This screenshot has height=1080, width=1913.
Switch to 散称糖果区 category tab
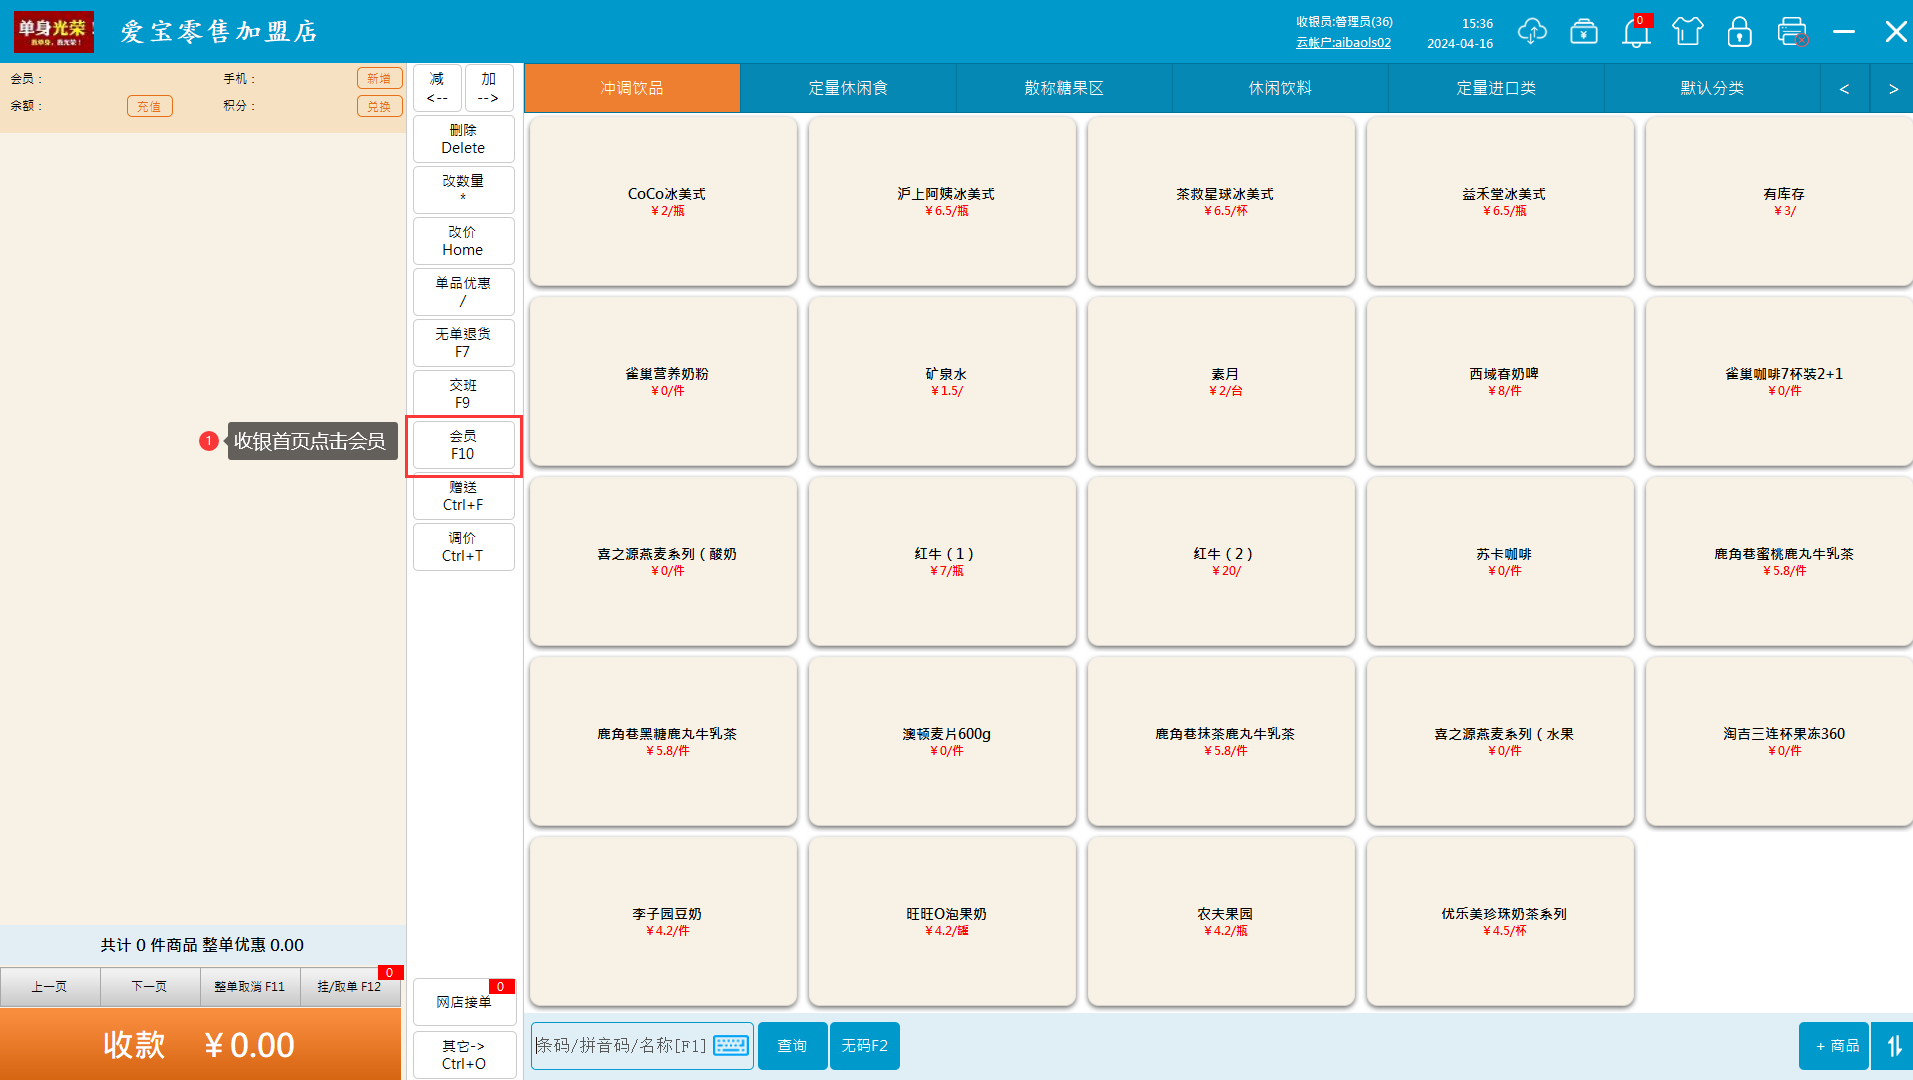[1064, 88]
